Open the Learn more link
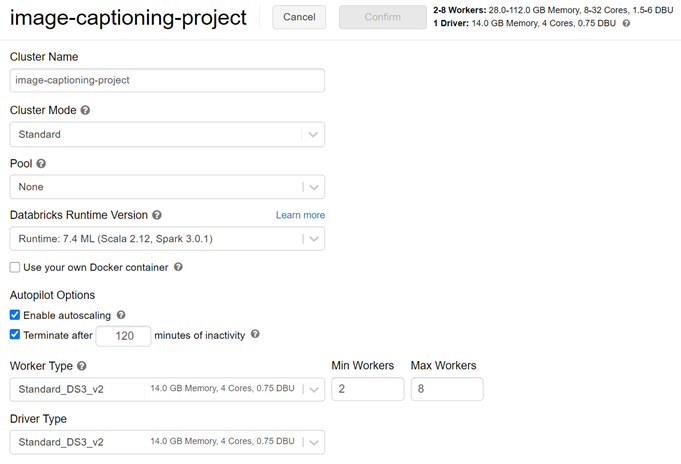 click(x=300, y=215)
